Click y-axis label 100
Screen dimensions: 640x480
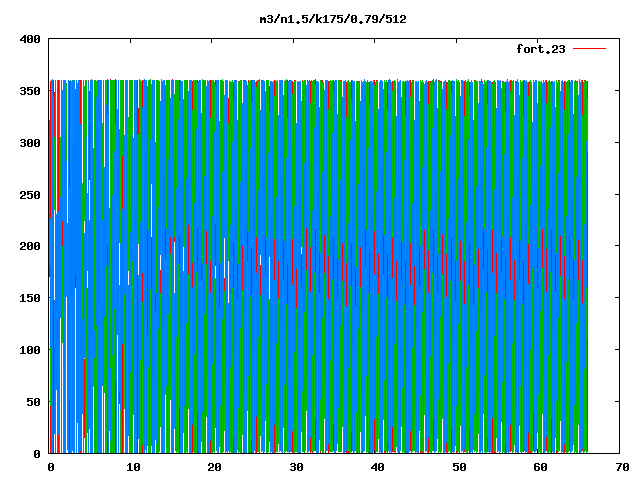coord(30,350)
